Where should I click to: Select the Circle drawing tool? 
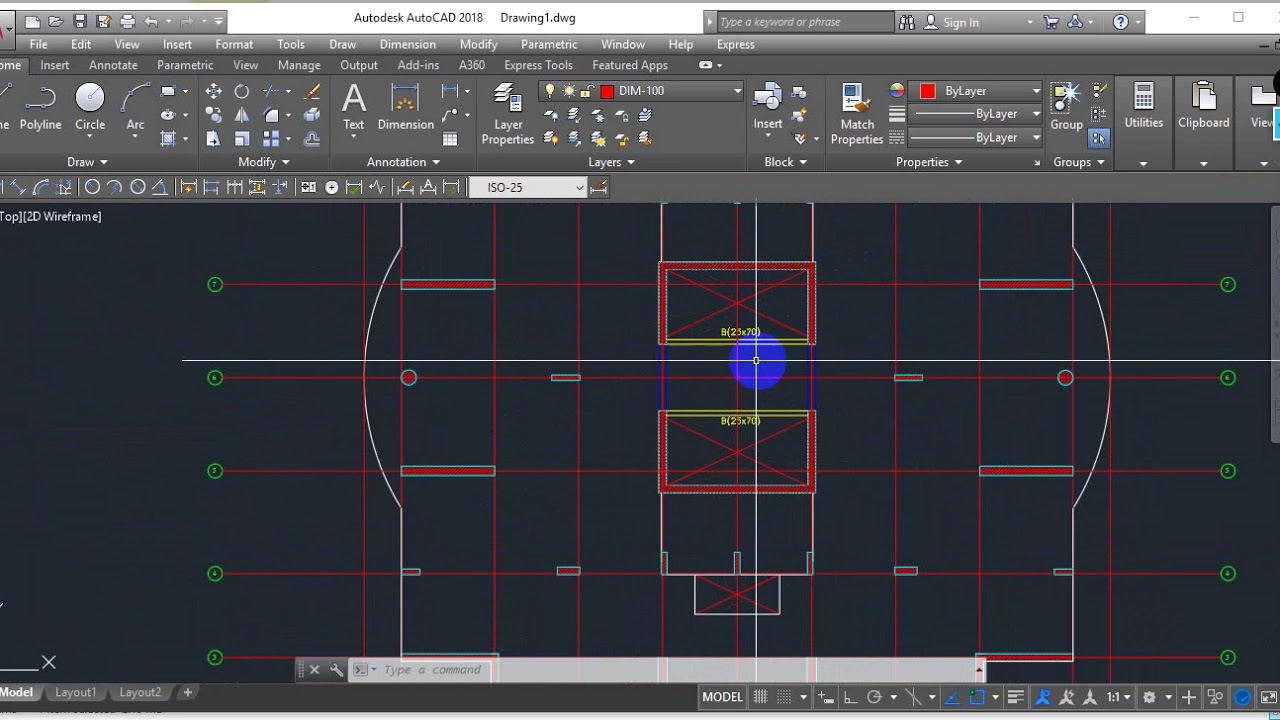(x=90, y=108)
